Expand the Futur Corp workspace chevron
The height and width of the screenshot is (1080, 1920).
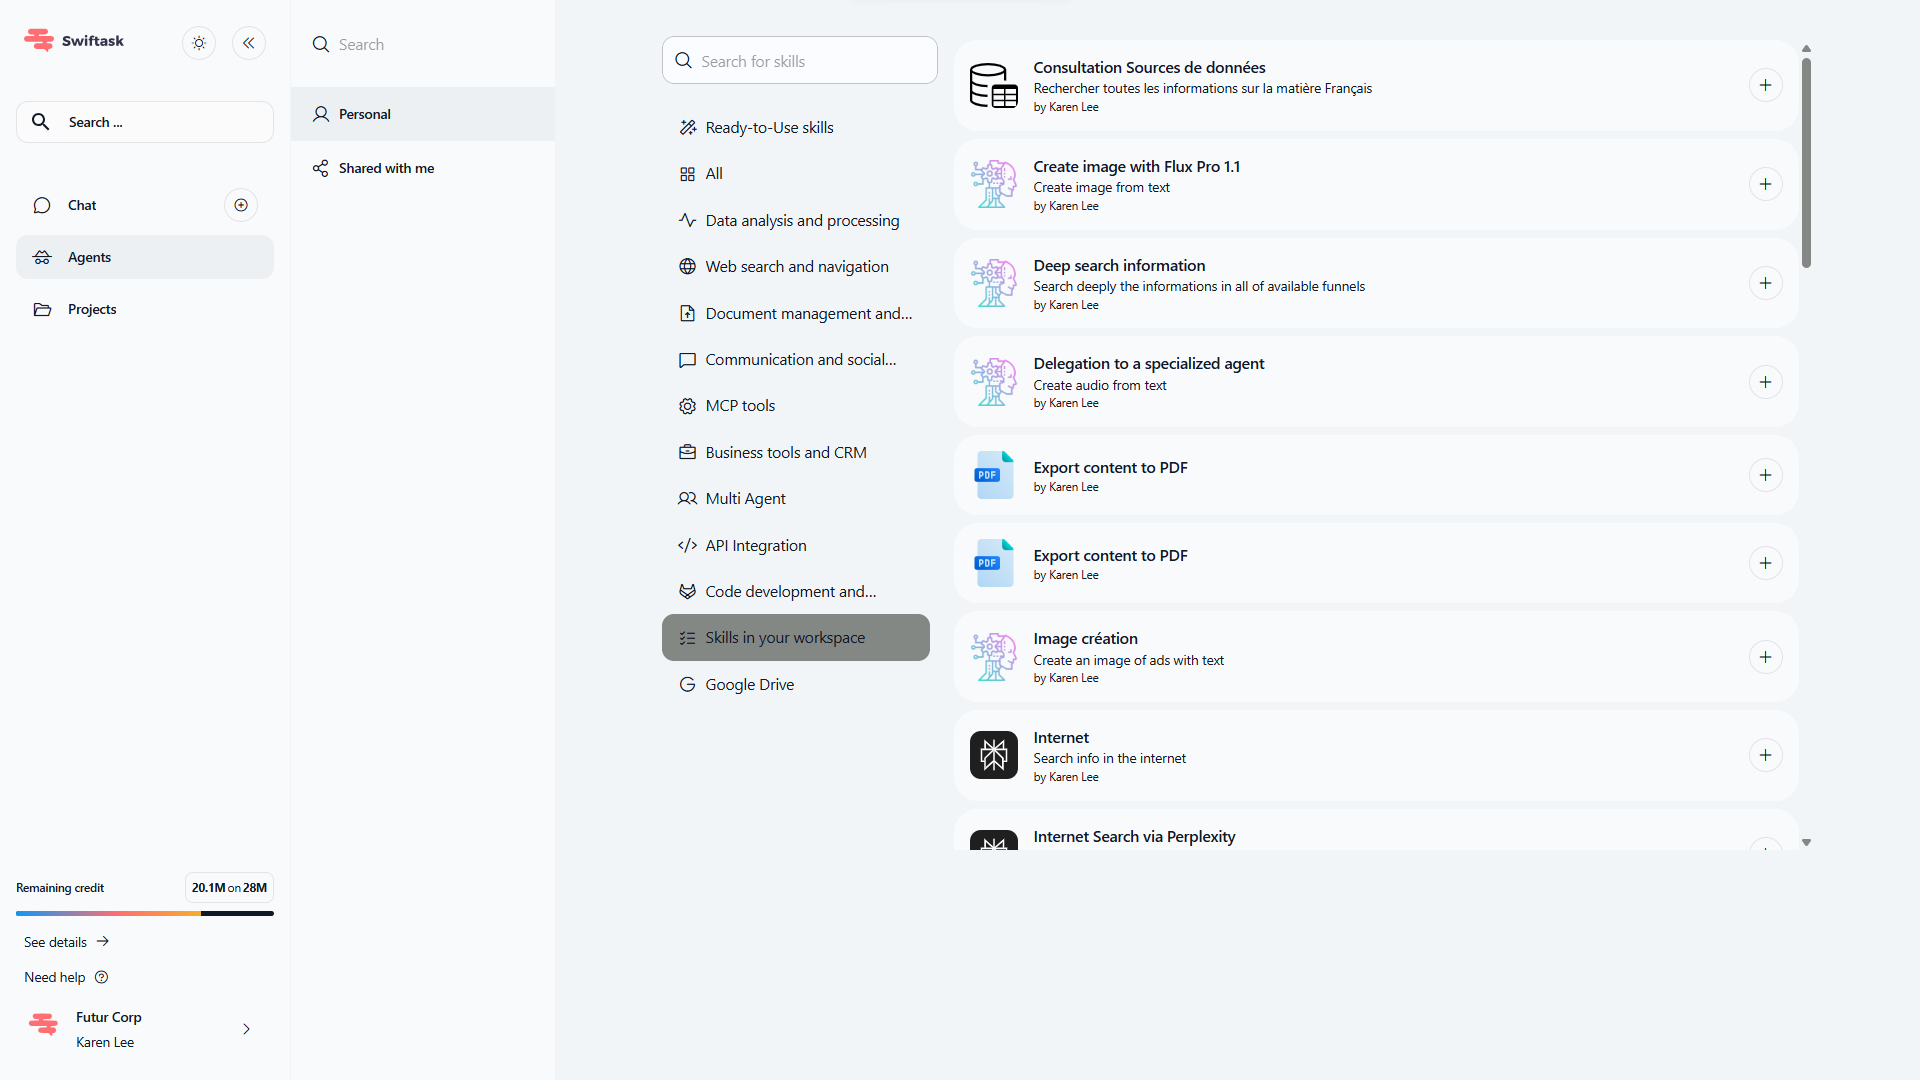point(246,1029)
